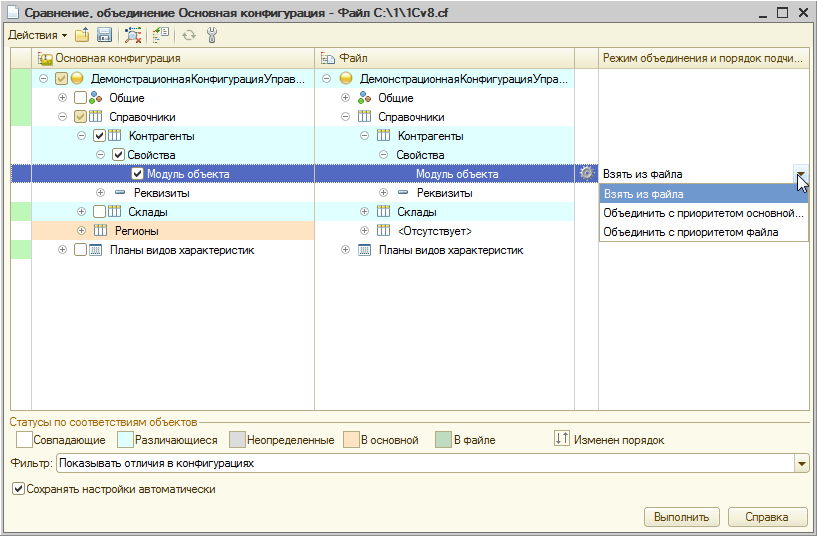Click the Контрагенты catalog icon in Файл tree
This screenshot has height=536, width=817.
[383, 136]
